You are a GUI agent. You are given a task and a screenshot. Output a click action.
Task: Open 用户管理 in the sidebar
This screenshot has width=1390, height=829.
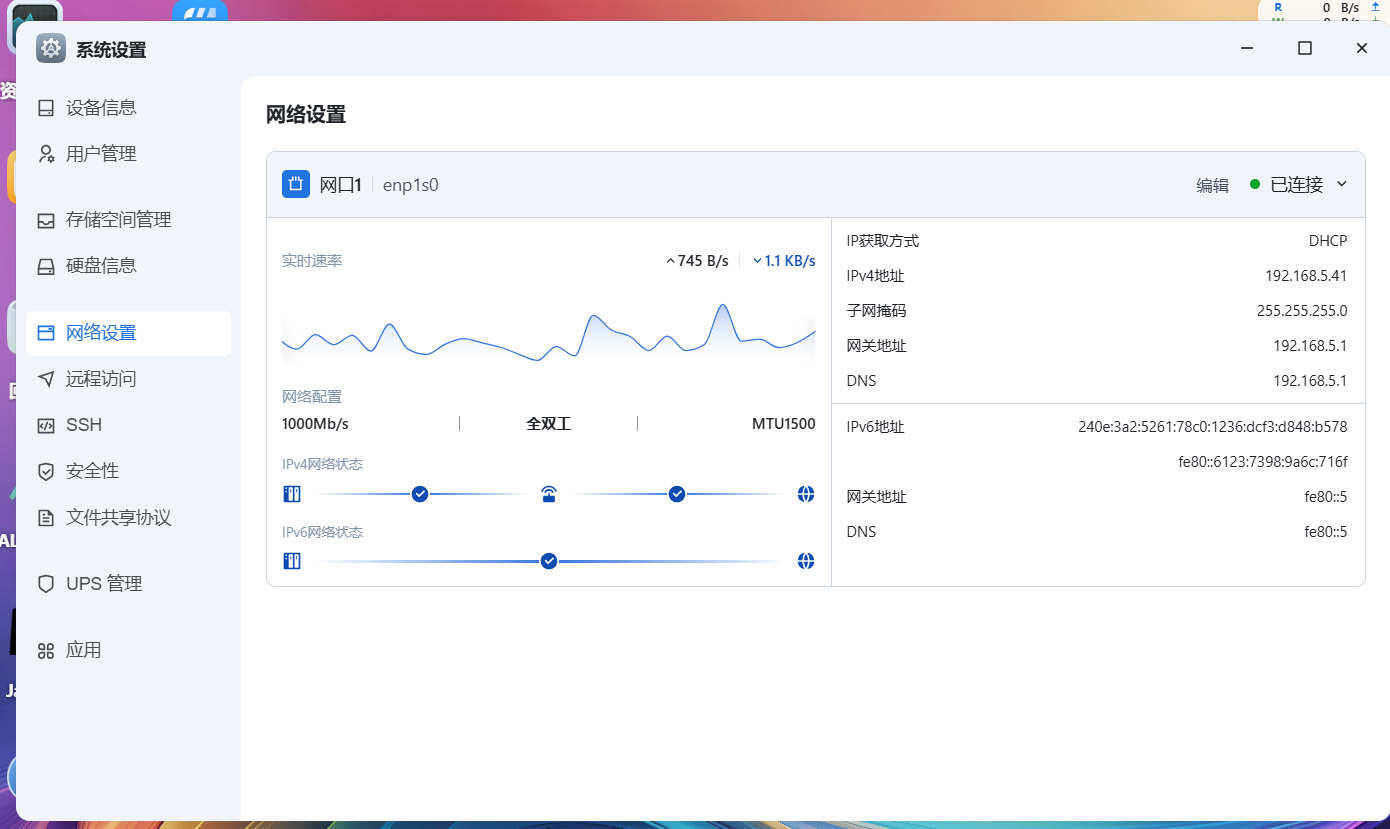(x=128, y=154)
